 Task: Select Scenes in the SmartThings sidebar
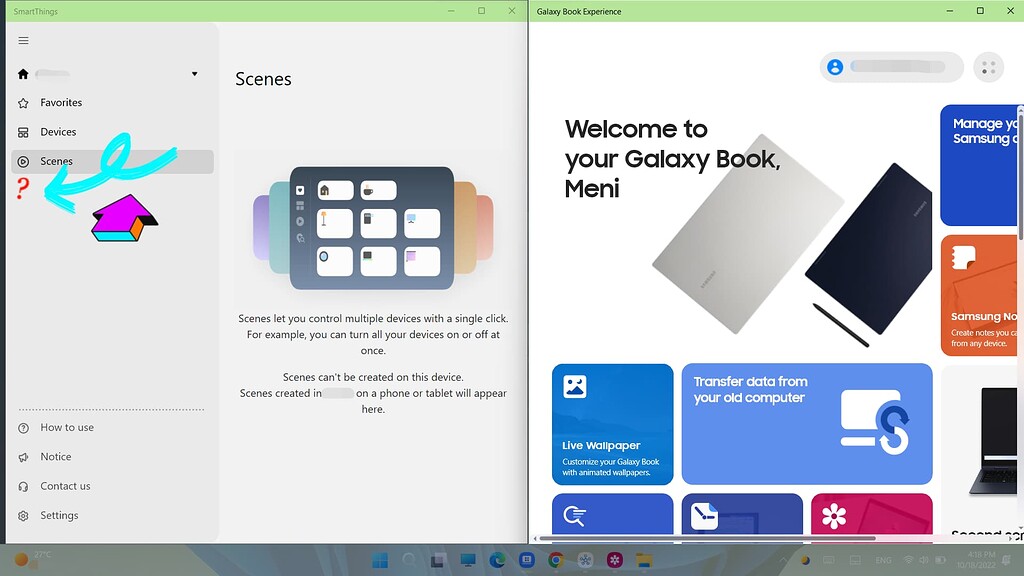coord(57,161)
